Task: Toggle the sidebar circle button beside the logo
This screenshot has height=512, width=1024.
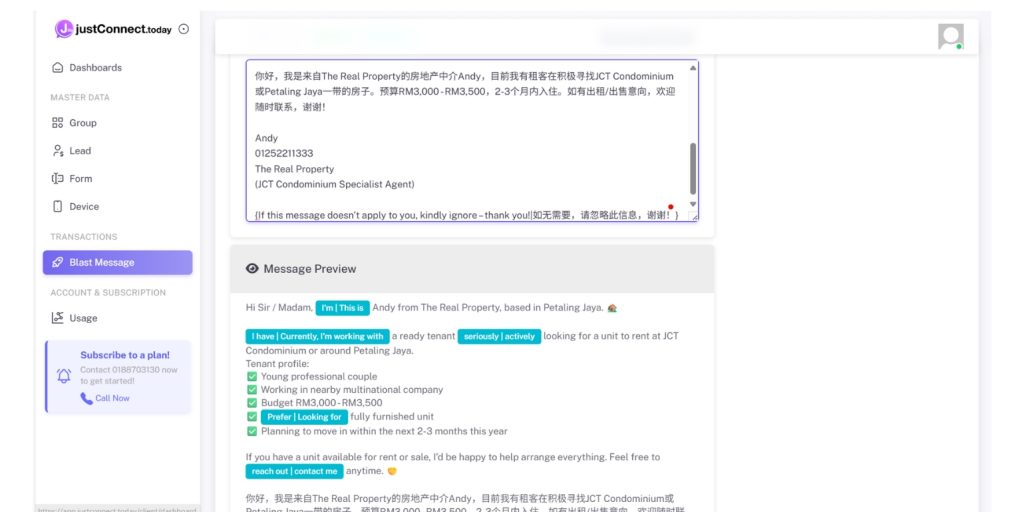Action: pyautogui.click(x=184, y=29)
